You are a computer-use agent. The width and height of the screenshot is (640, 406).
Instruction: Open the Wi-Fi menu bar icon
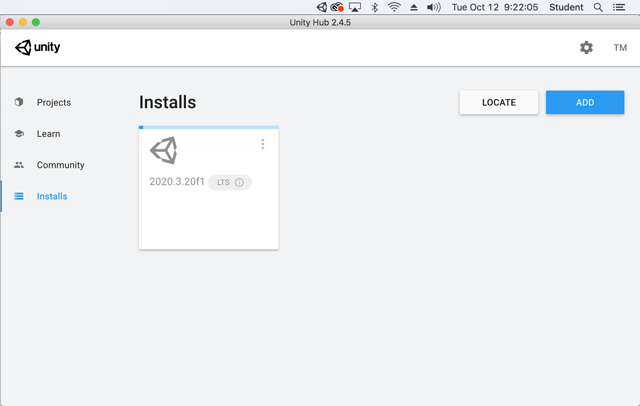(394, 7)
